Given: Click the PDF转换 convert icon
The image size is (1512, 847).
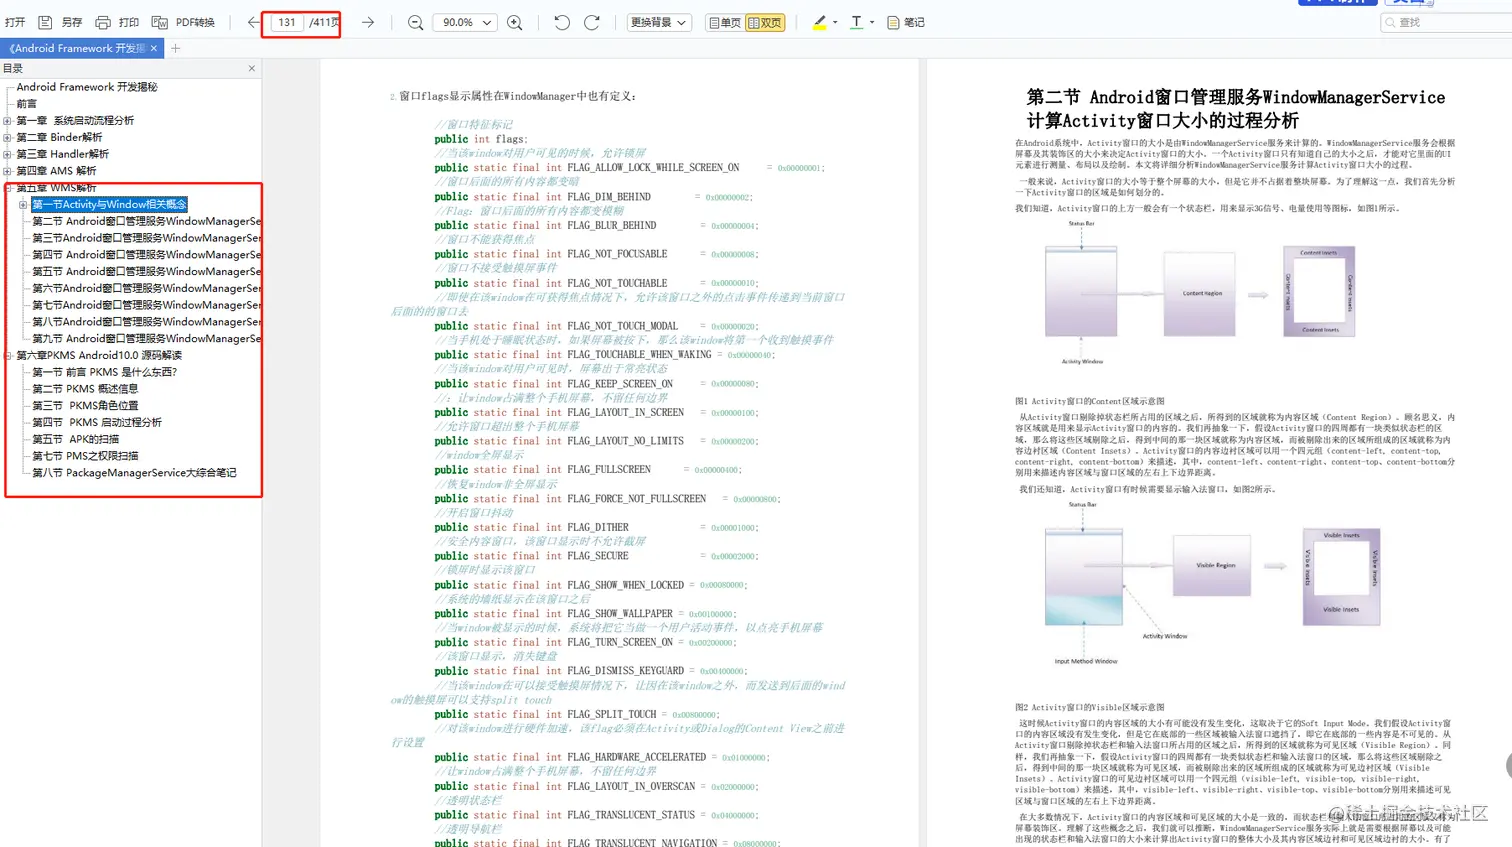Looking at the screenshot, I should point(160,22).
